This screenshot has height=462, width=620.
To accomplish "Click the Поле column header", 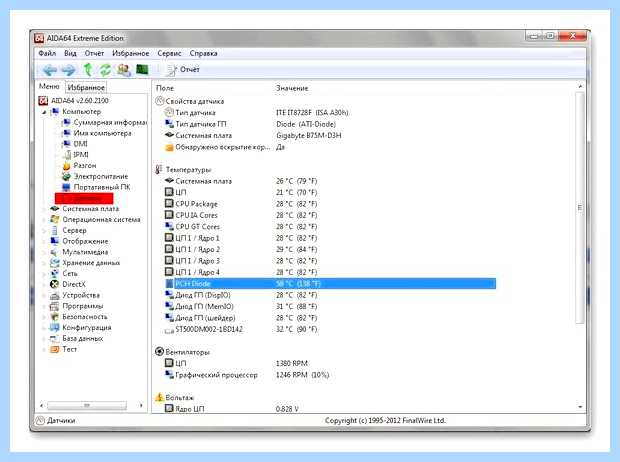I will (165, 88).
